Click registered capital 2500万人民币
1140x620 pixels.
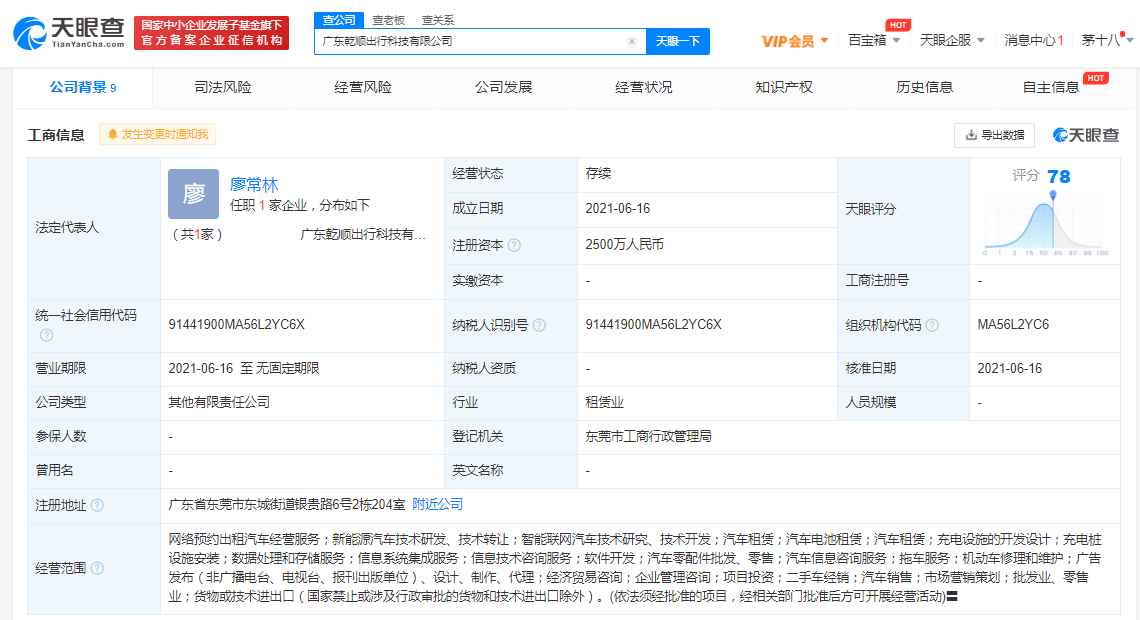(x=625, y=245)
